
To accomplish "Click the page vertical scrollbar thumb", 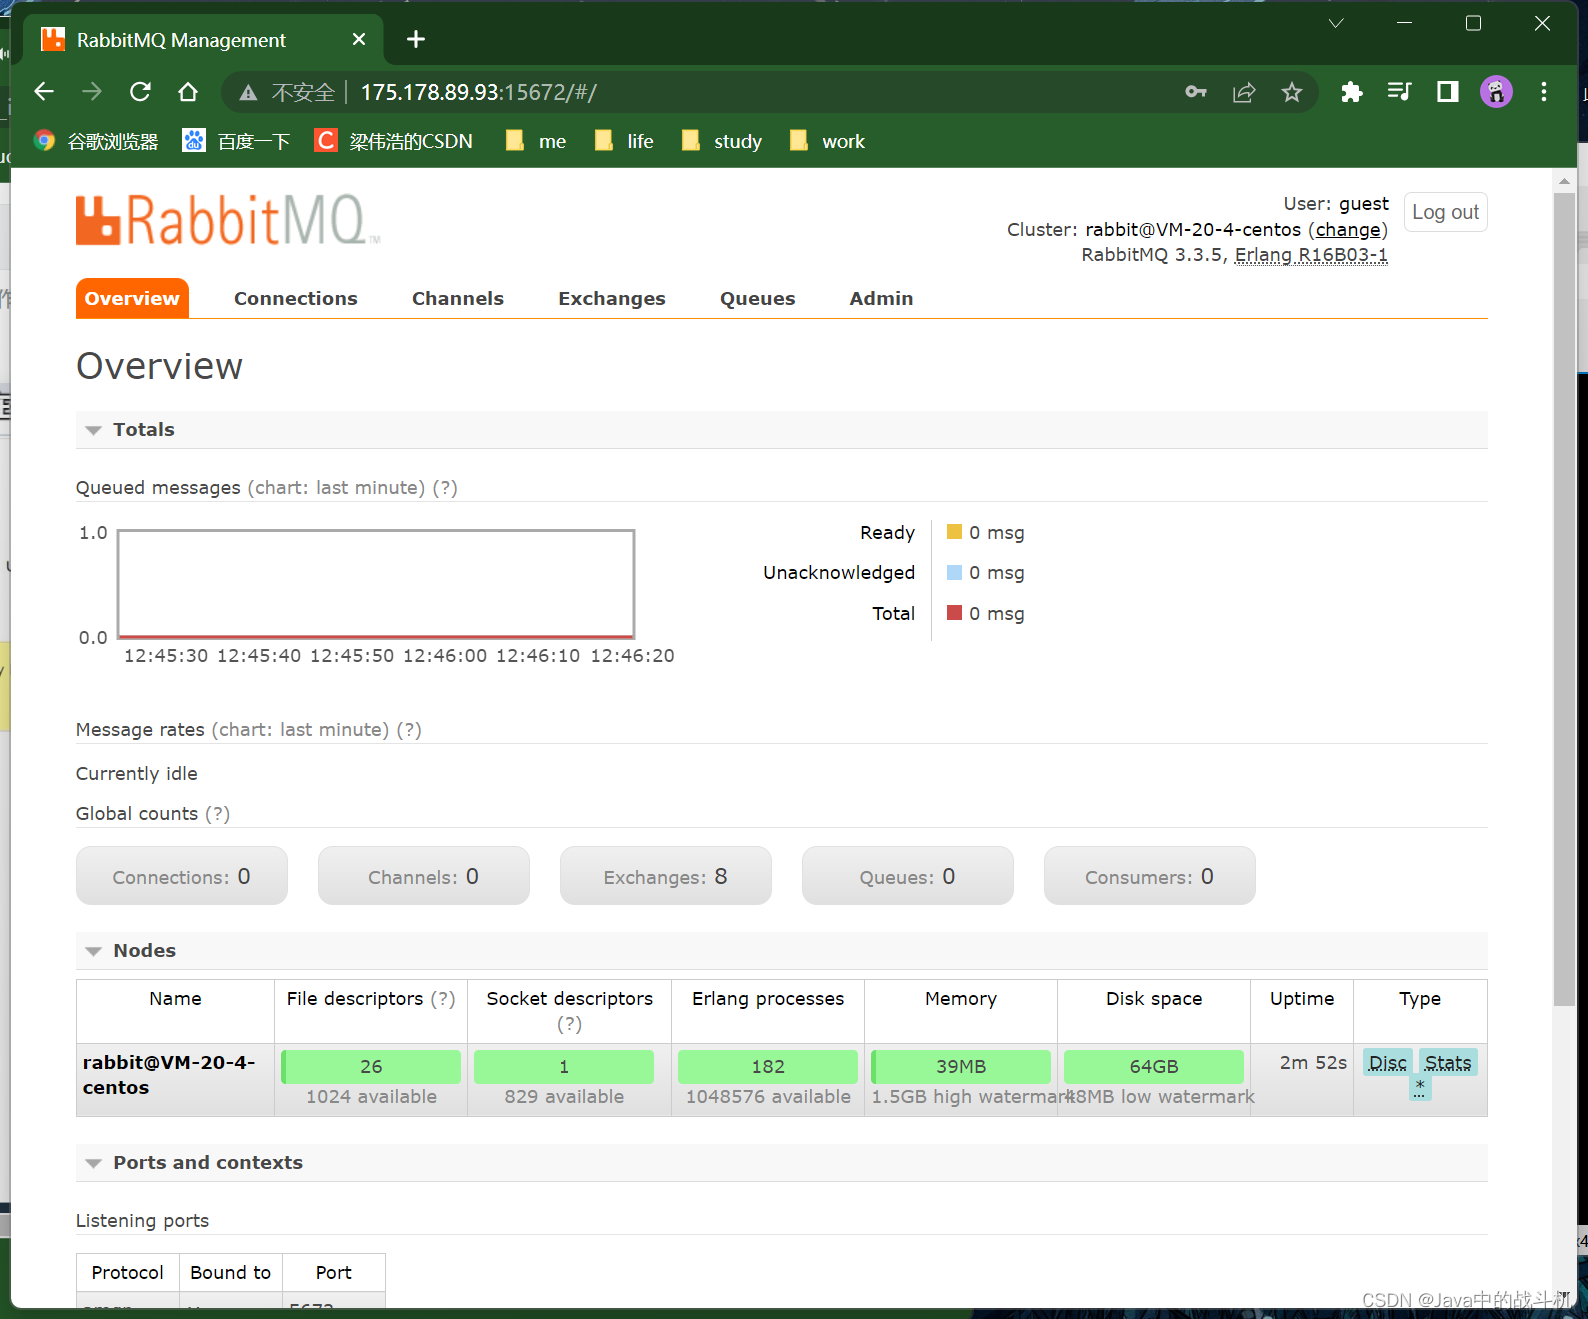I will point(1564,600).
